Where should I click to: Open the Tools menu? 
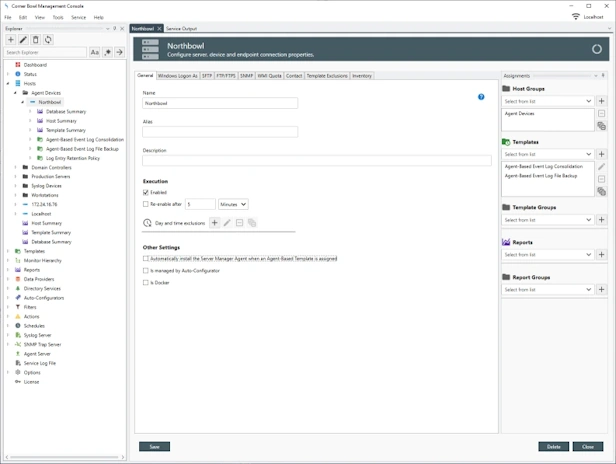click(x=58, y=17)
